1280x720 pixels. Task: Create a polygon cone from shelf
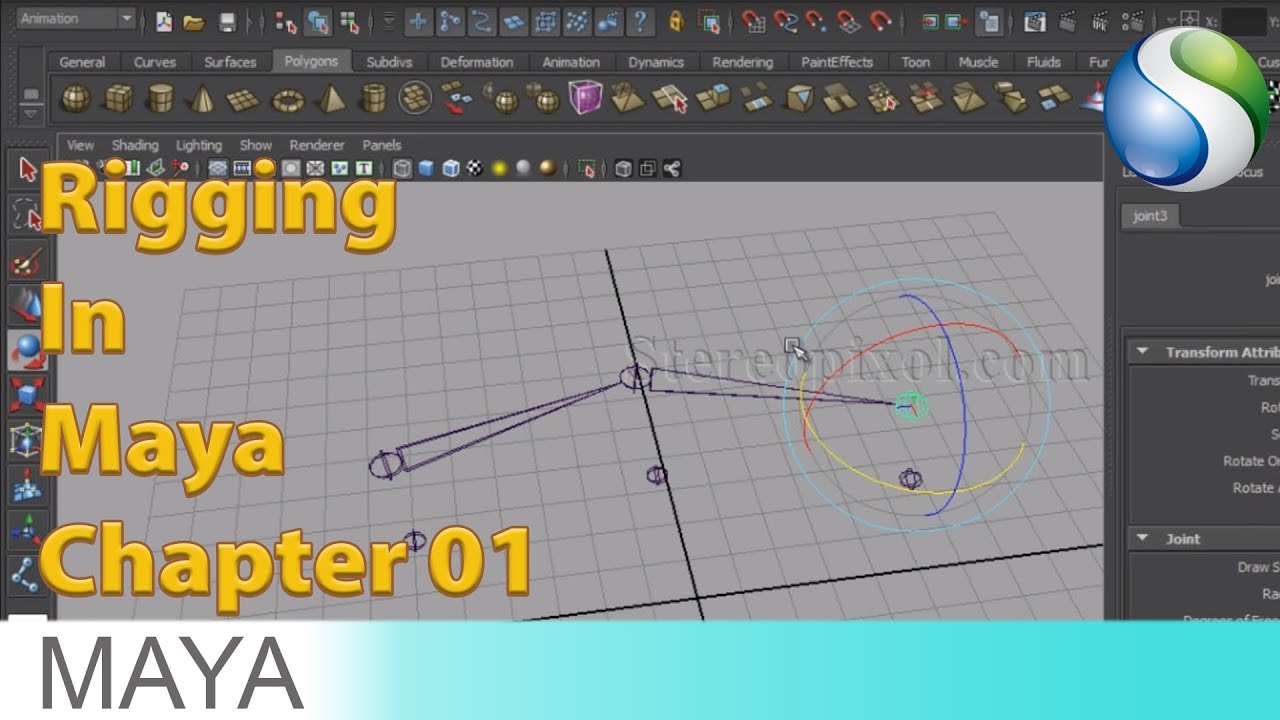(x=202, y=98)
